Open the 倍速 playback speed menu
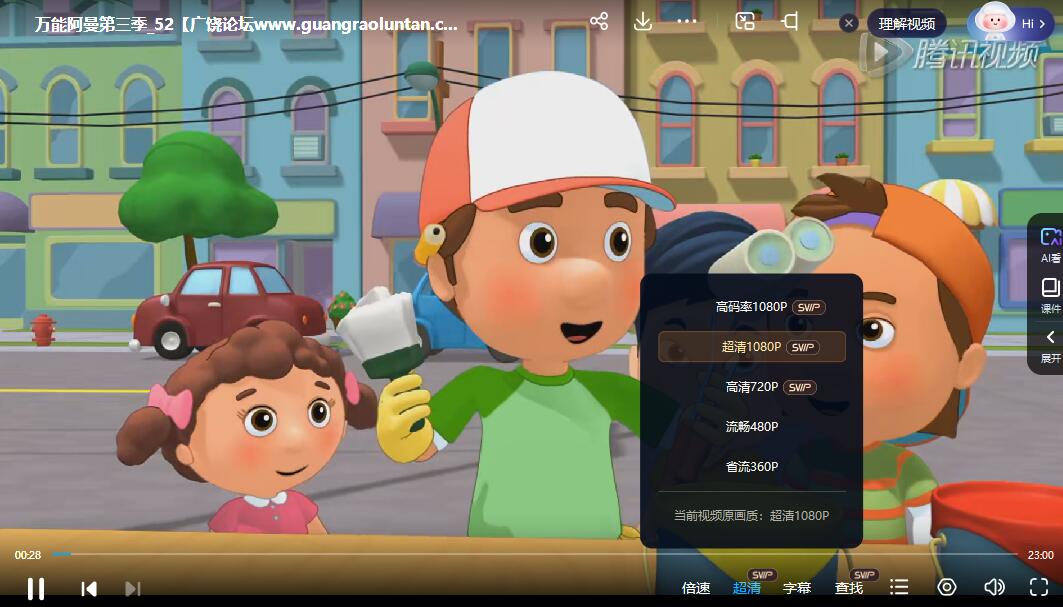The image size is (1063, 607). click(x=696, y=588)
